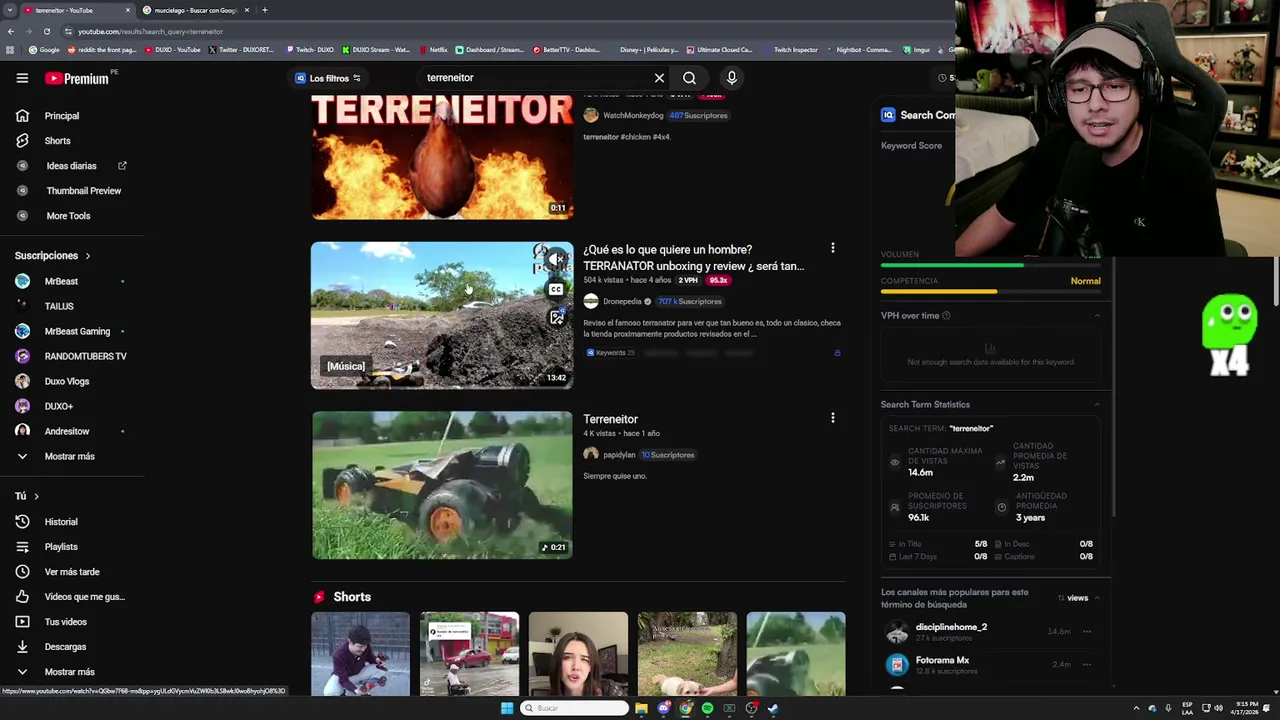Start voice search with the microphone
1280x720 pixels.
click(x=732, y=78)
